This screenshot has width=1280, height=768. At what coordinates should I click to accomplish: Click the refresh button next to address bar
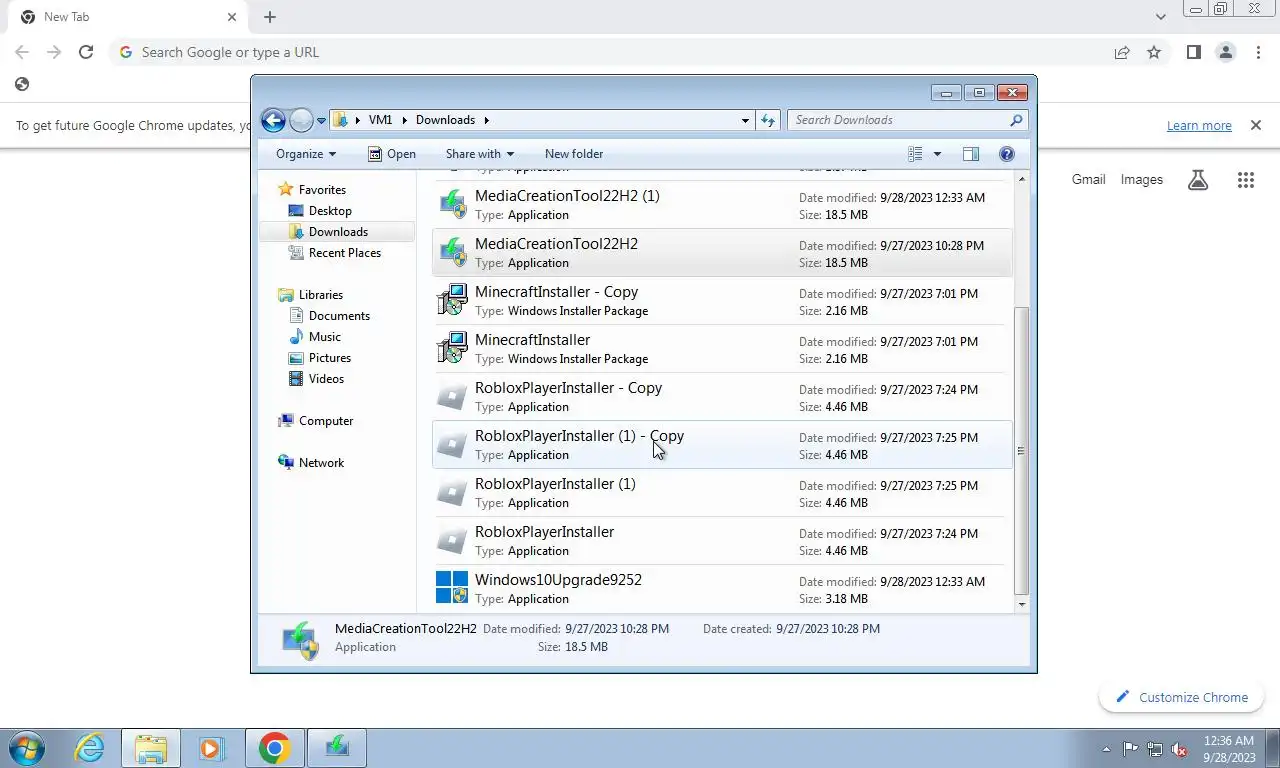pyautogui.click(x=768, y=120)
